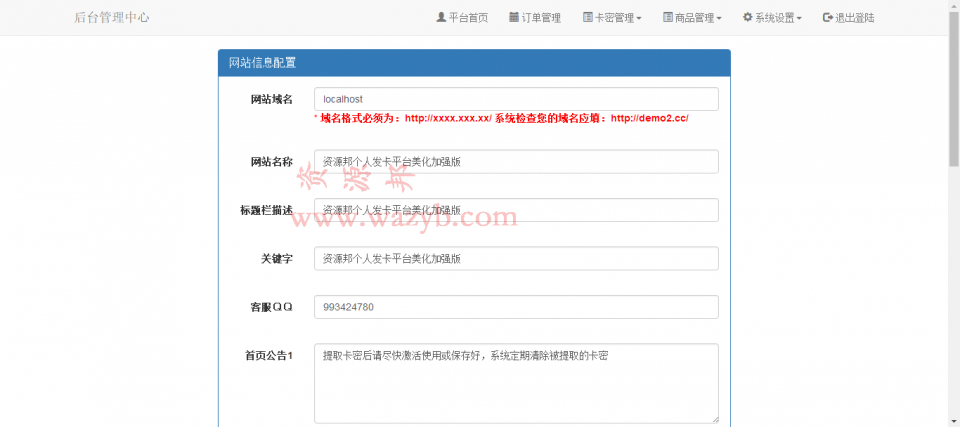Viewport: 960px width, 427px height.
Task: Expand the 卡密管理 dropdown caret
Action: (639, 18)
